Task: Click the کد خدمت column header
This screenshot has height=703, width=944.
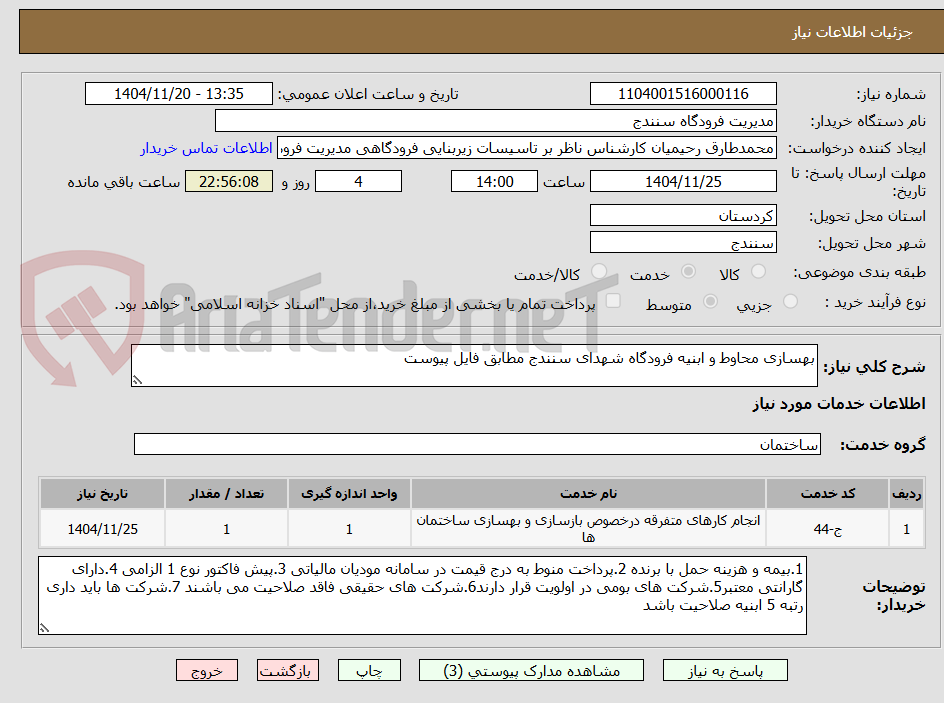Action: (x=828, y=494)
